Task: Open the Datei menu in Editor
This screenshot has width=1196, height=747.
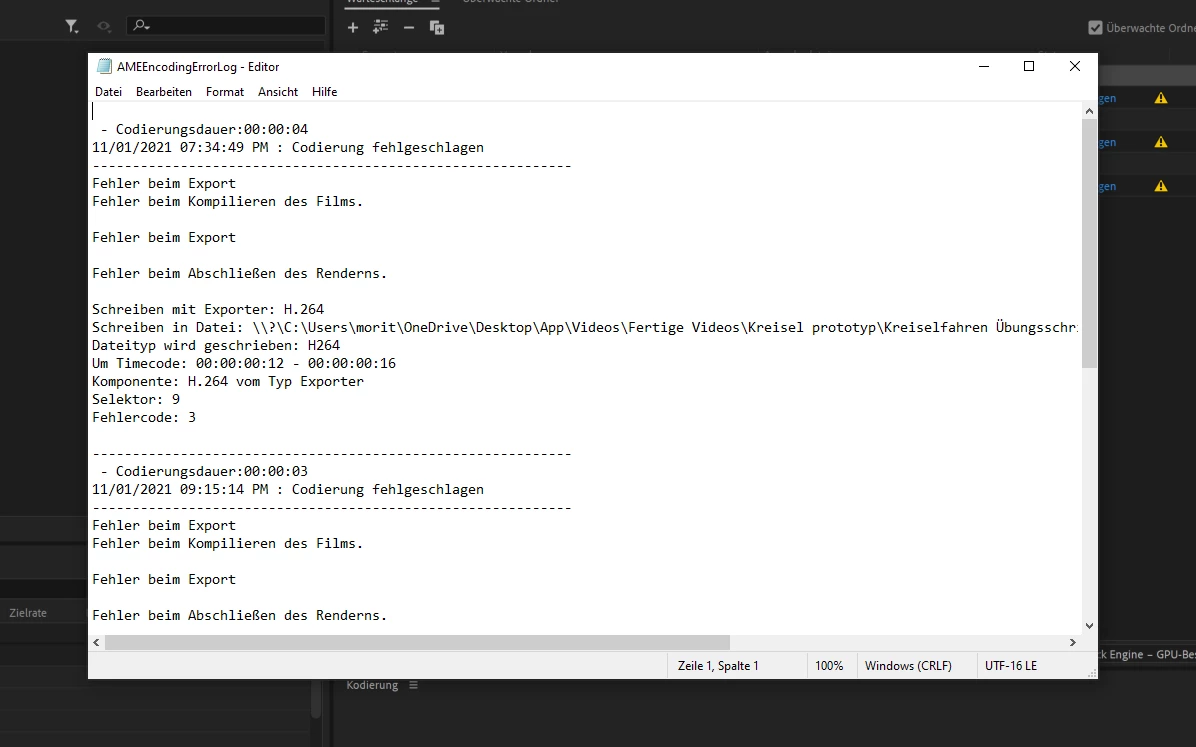Action: tap(108, 92)
